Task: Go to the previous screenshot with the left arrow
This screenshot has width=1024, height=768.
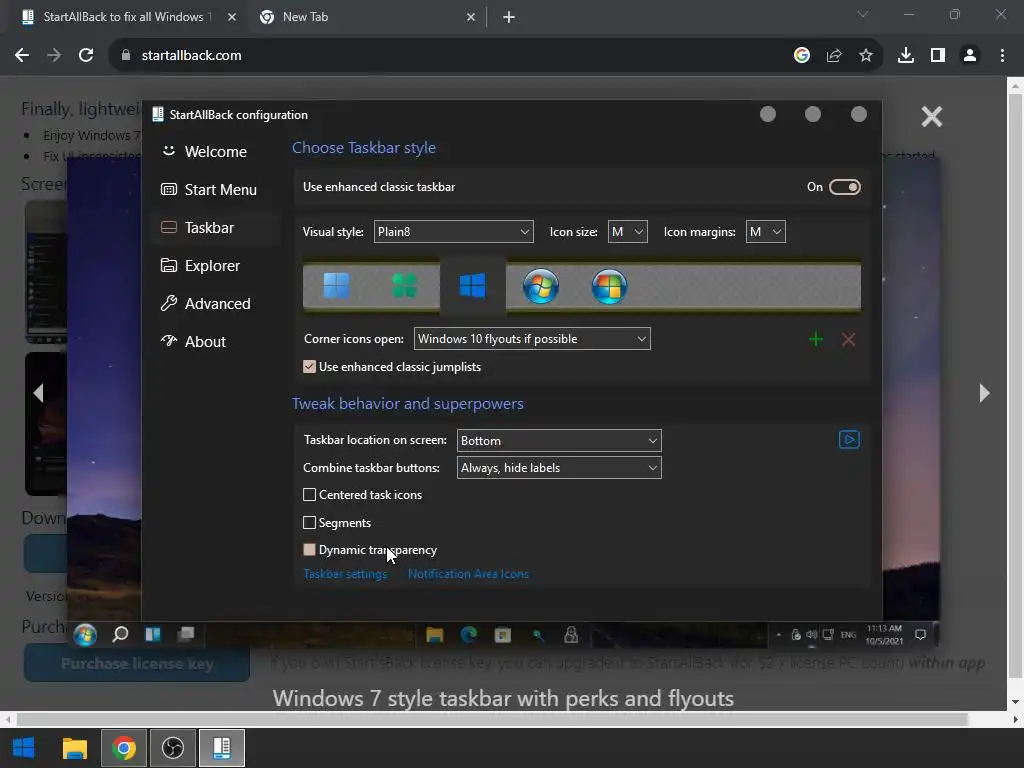Action: tap(39, 392)
